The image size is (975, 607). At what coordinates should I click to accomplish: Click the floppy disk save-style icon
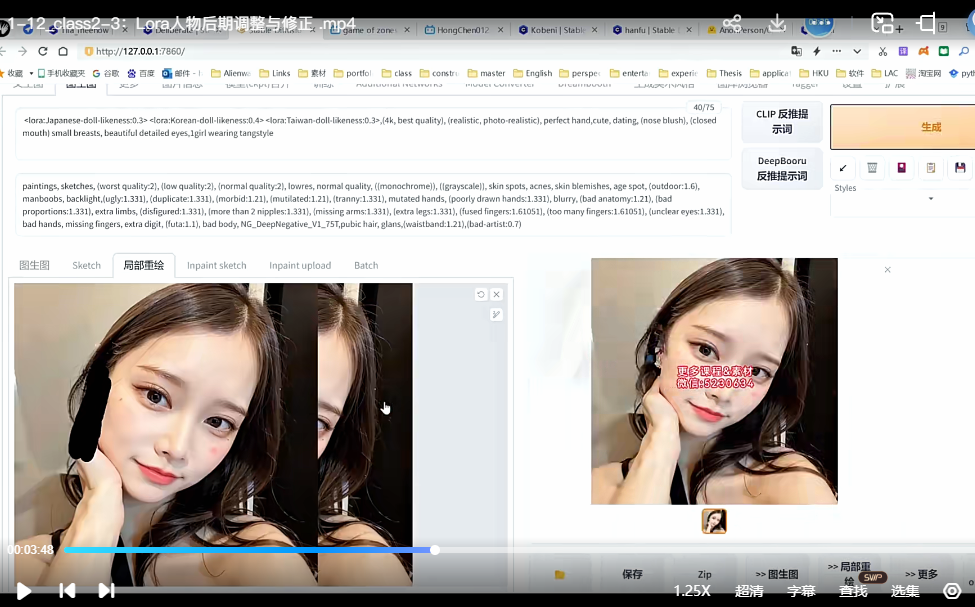[x=960, y=168]
